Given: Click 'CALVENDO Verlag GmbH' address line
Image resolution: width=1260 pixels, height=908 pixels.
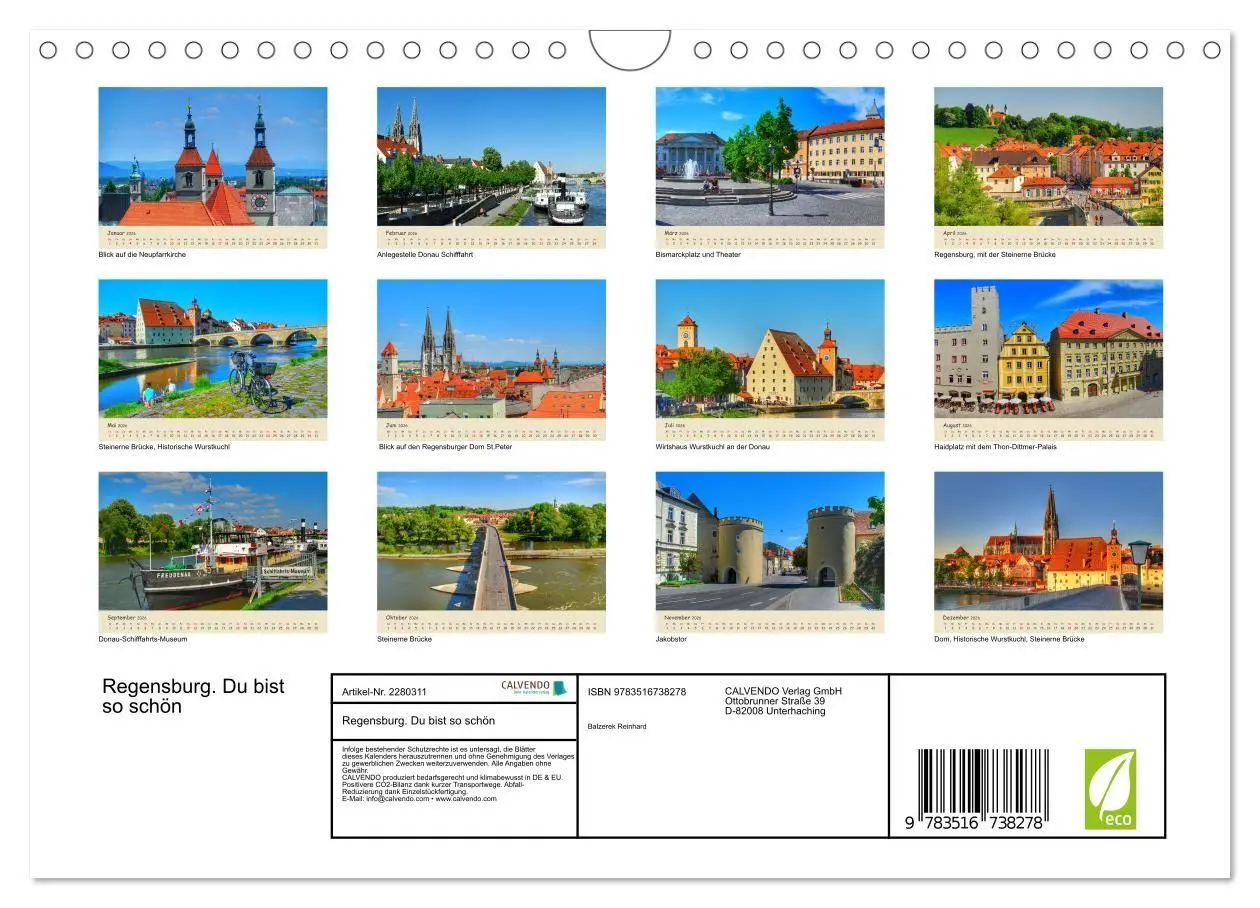Looking at the screenshot, I should [x=783, y=691].
